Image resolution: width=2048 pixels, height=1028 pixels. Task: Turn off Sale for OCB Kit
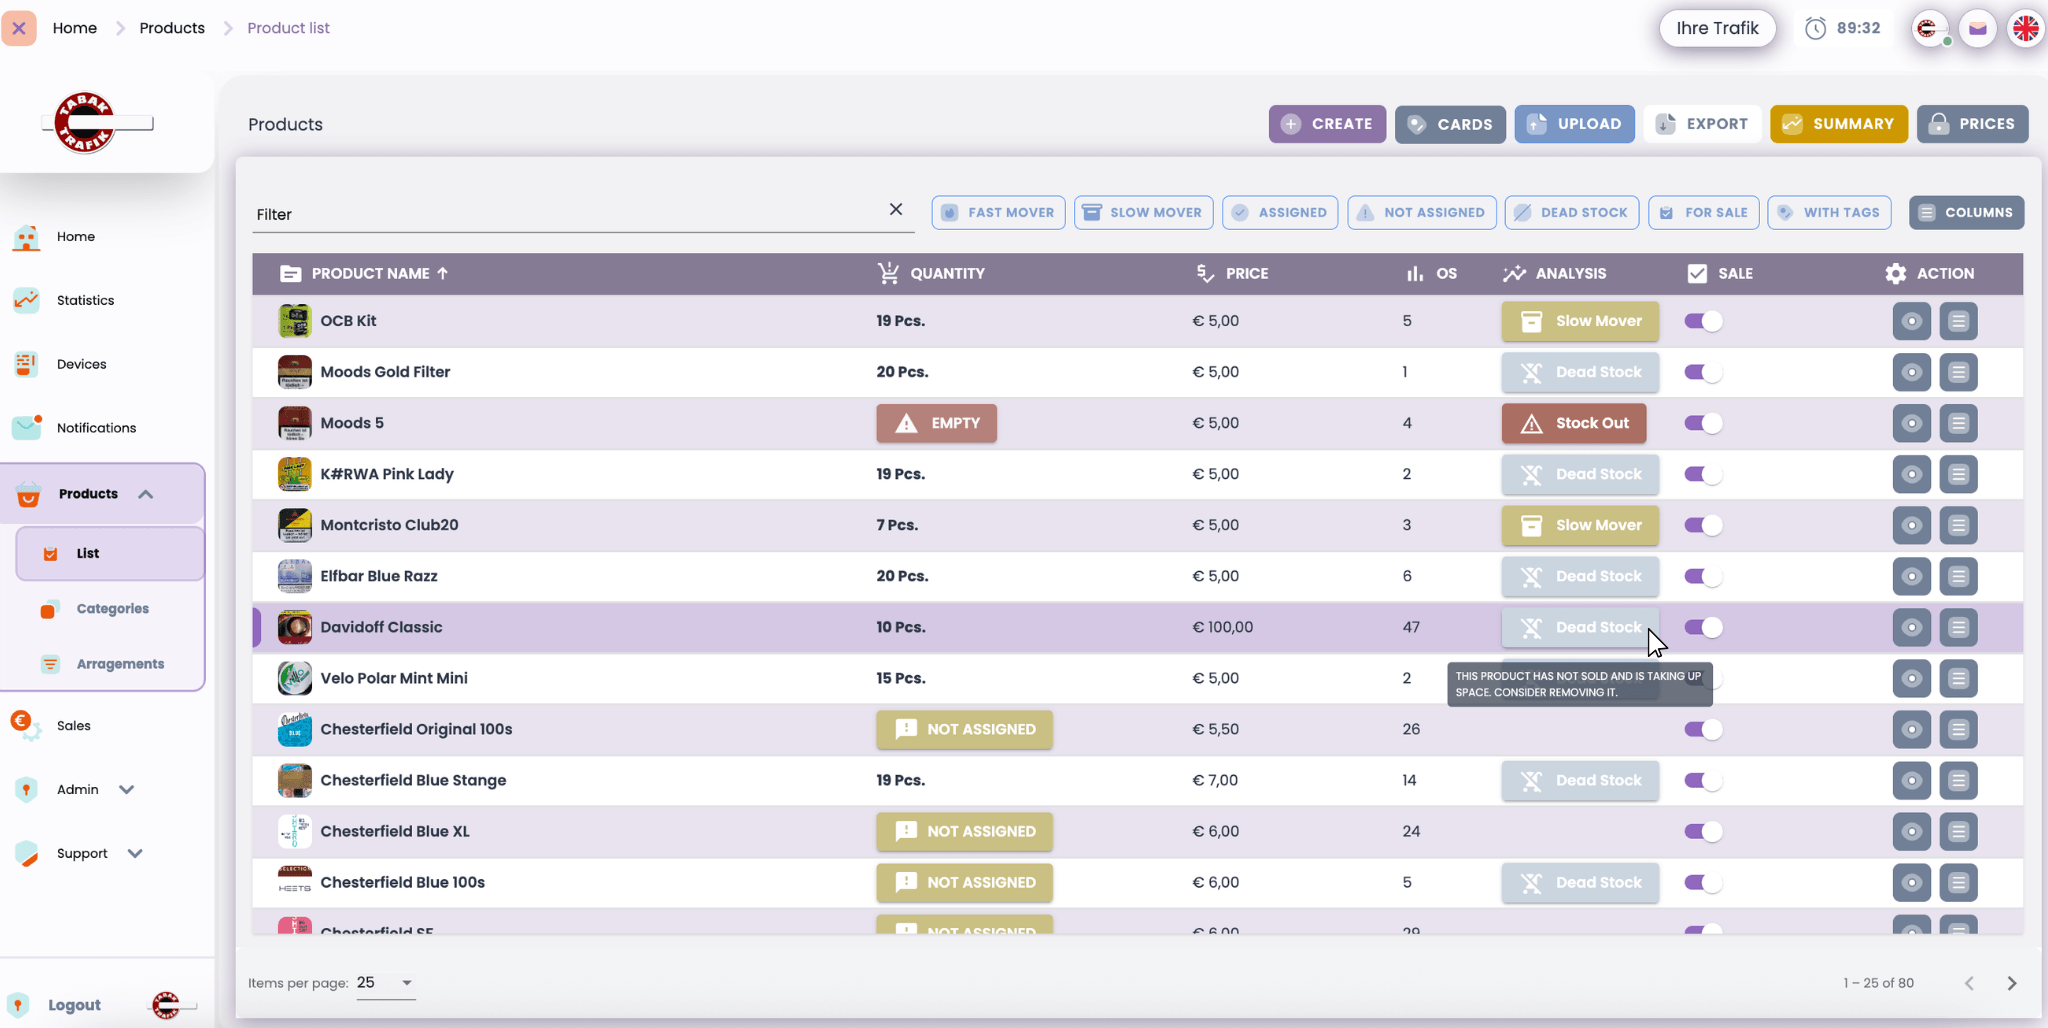pyautogui.click(x=1701, y=321)
